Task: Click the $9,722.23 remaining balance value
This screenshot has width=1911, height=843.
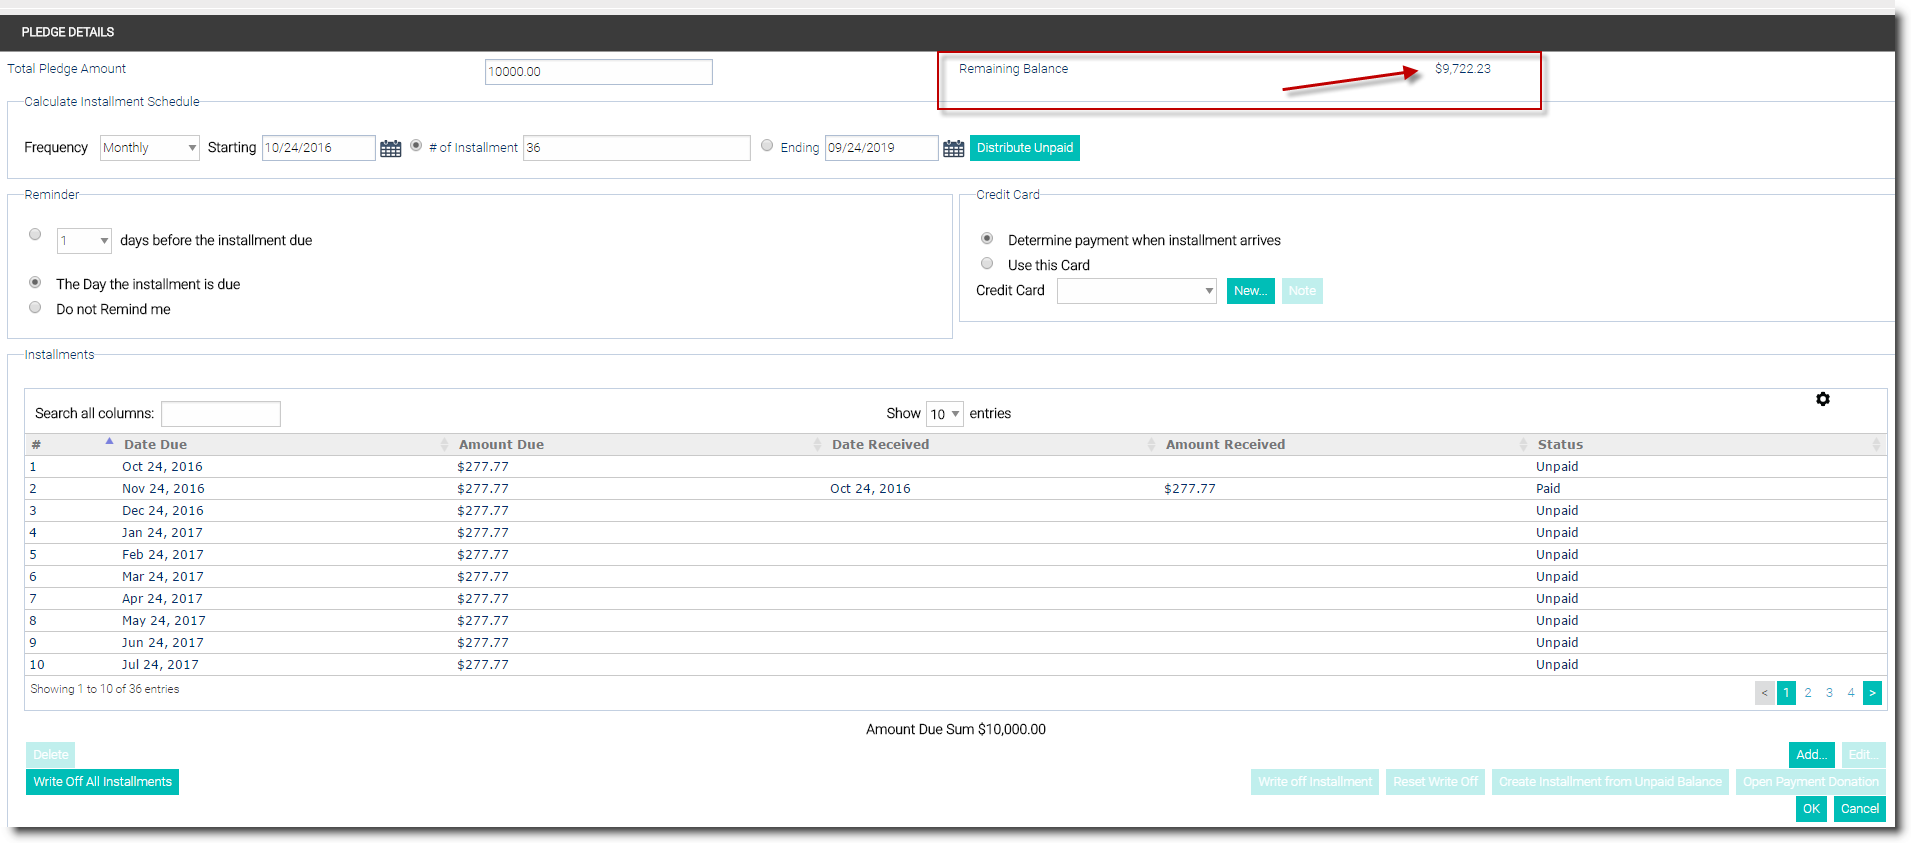Action: (1463, 69)
